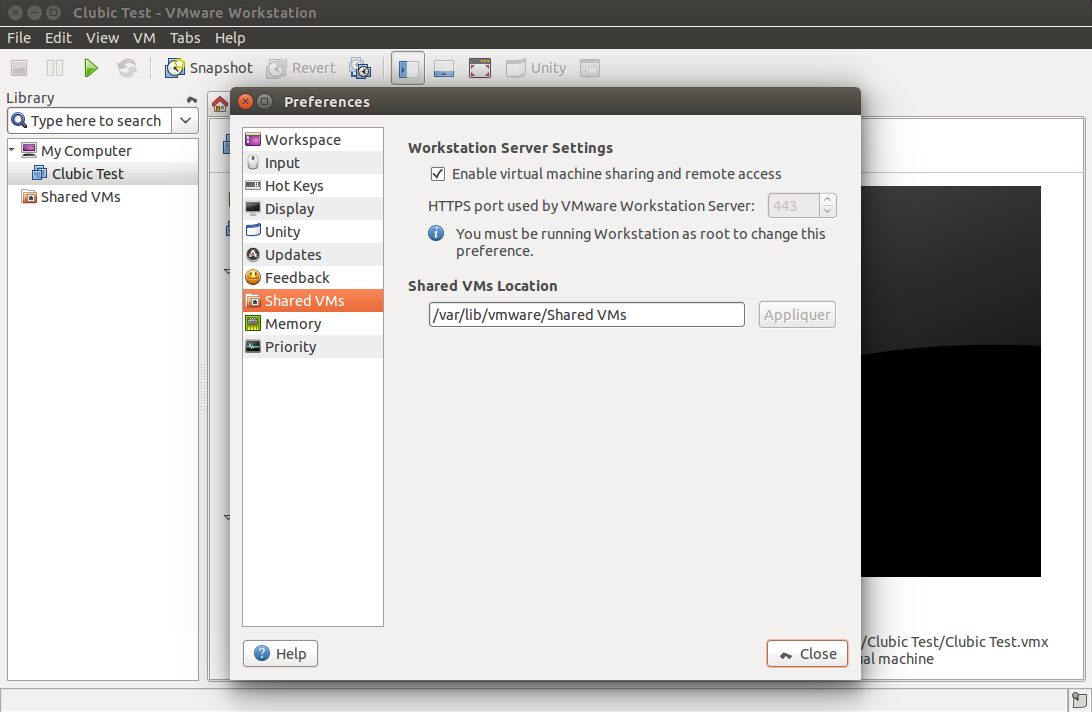Viewport: 1092px width, 712px height.
Task: Open the Tabs menu
Action: click(185, 37)
